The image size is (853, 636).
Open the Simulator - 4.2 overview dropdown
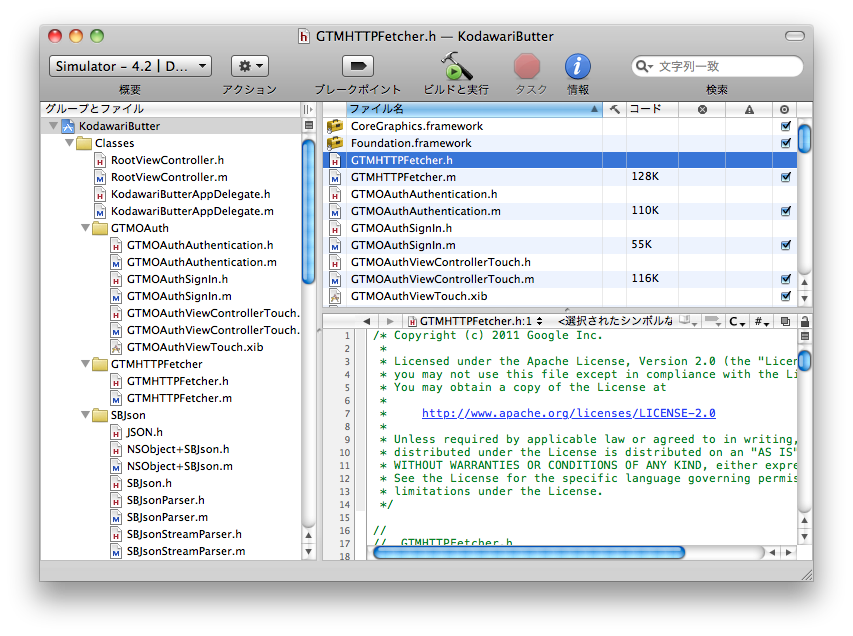tap(130, 66)
